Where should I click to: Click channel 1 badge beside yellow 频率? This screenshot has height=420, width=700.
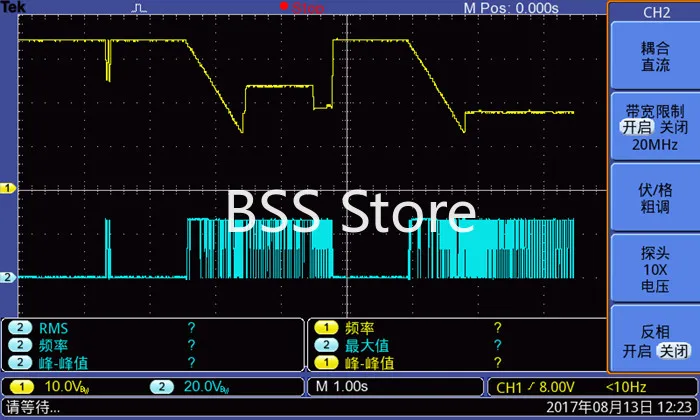(326, 328)
